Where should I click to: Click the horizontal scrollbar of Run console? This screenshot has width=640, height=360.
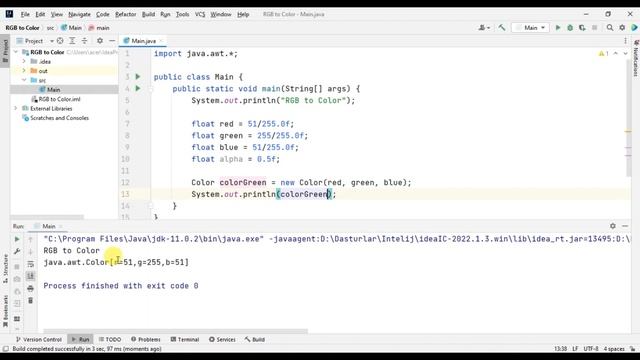pyautogui.click(x=176, y=331)
